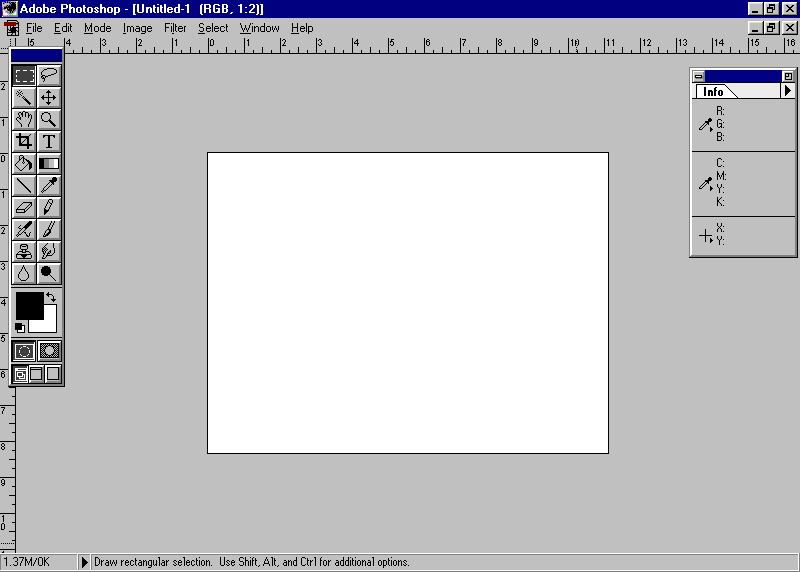The width and height of the screenshot is (800, 572).
Task: Collapse the Info palette with zoom box
Action: click(x=788, y=77)
